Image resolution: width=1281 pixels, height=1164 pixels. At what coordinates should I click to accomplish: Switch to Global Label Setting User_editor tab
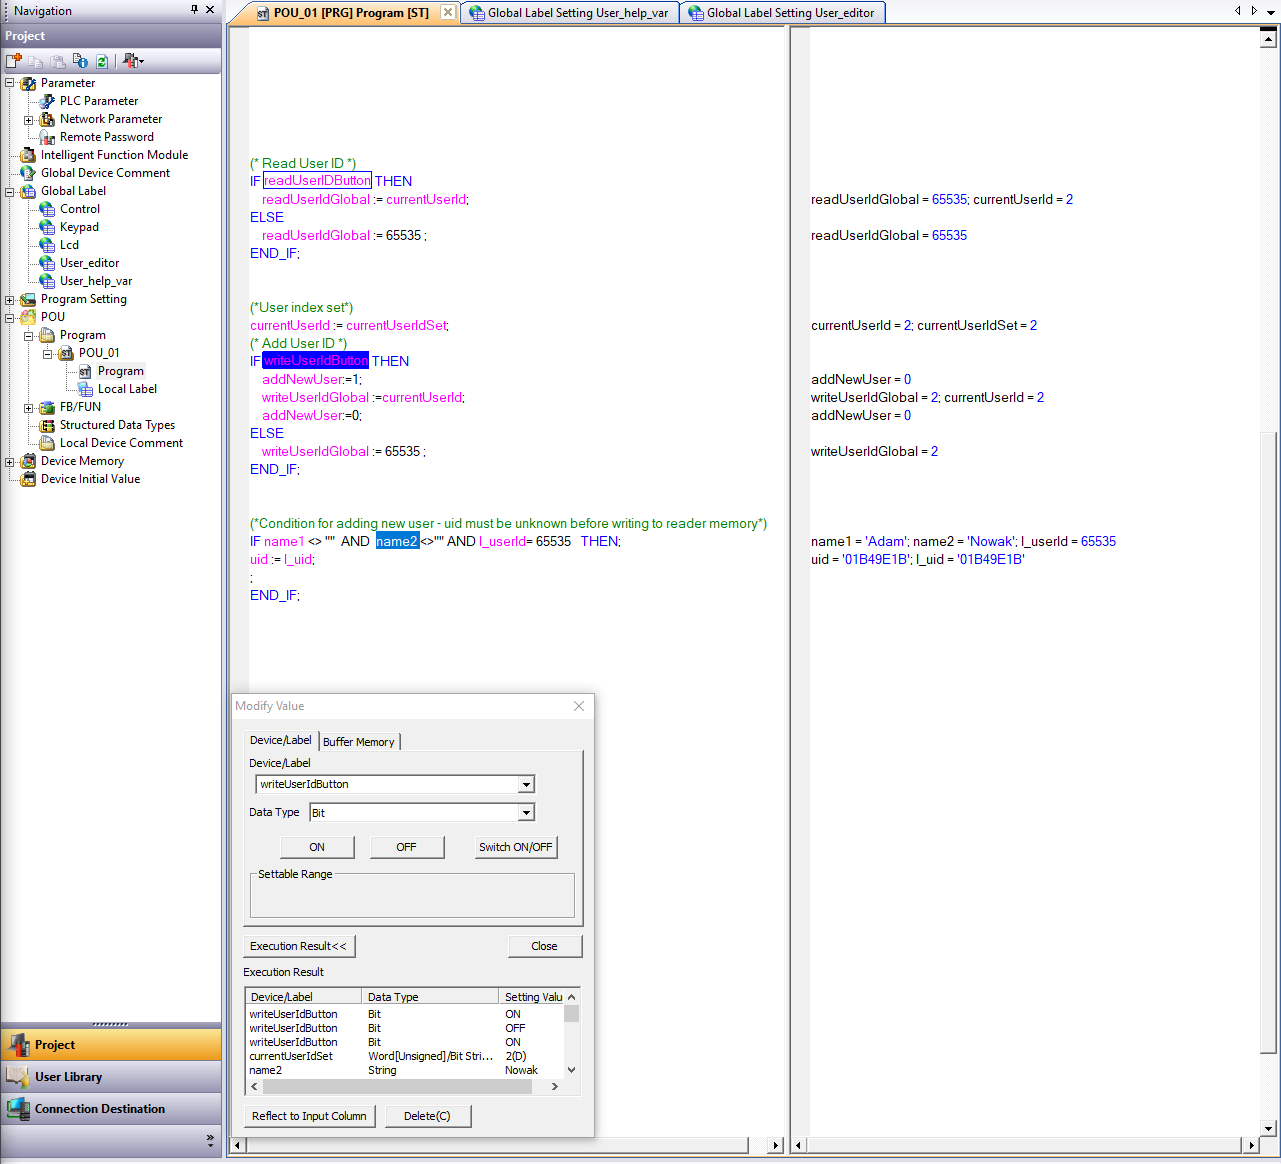coord(783,13)
